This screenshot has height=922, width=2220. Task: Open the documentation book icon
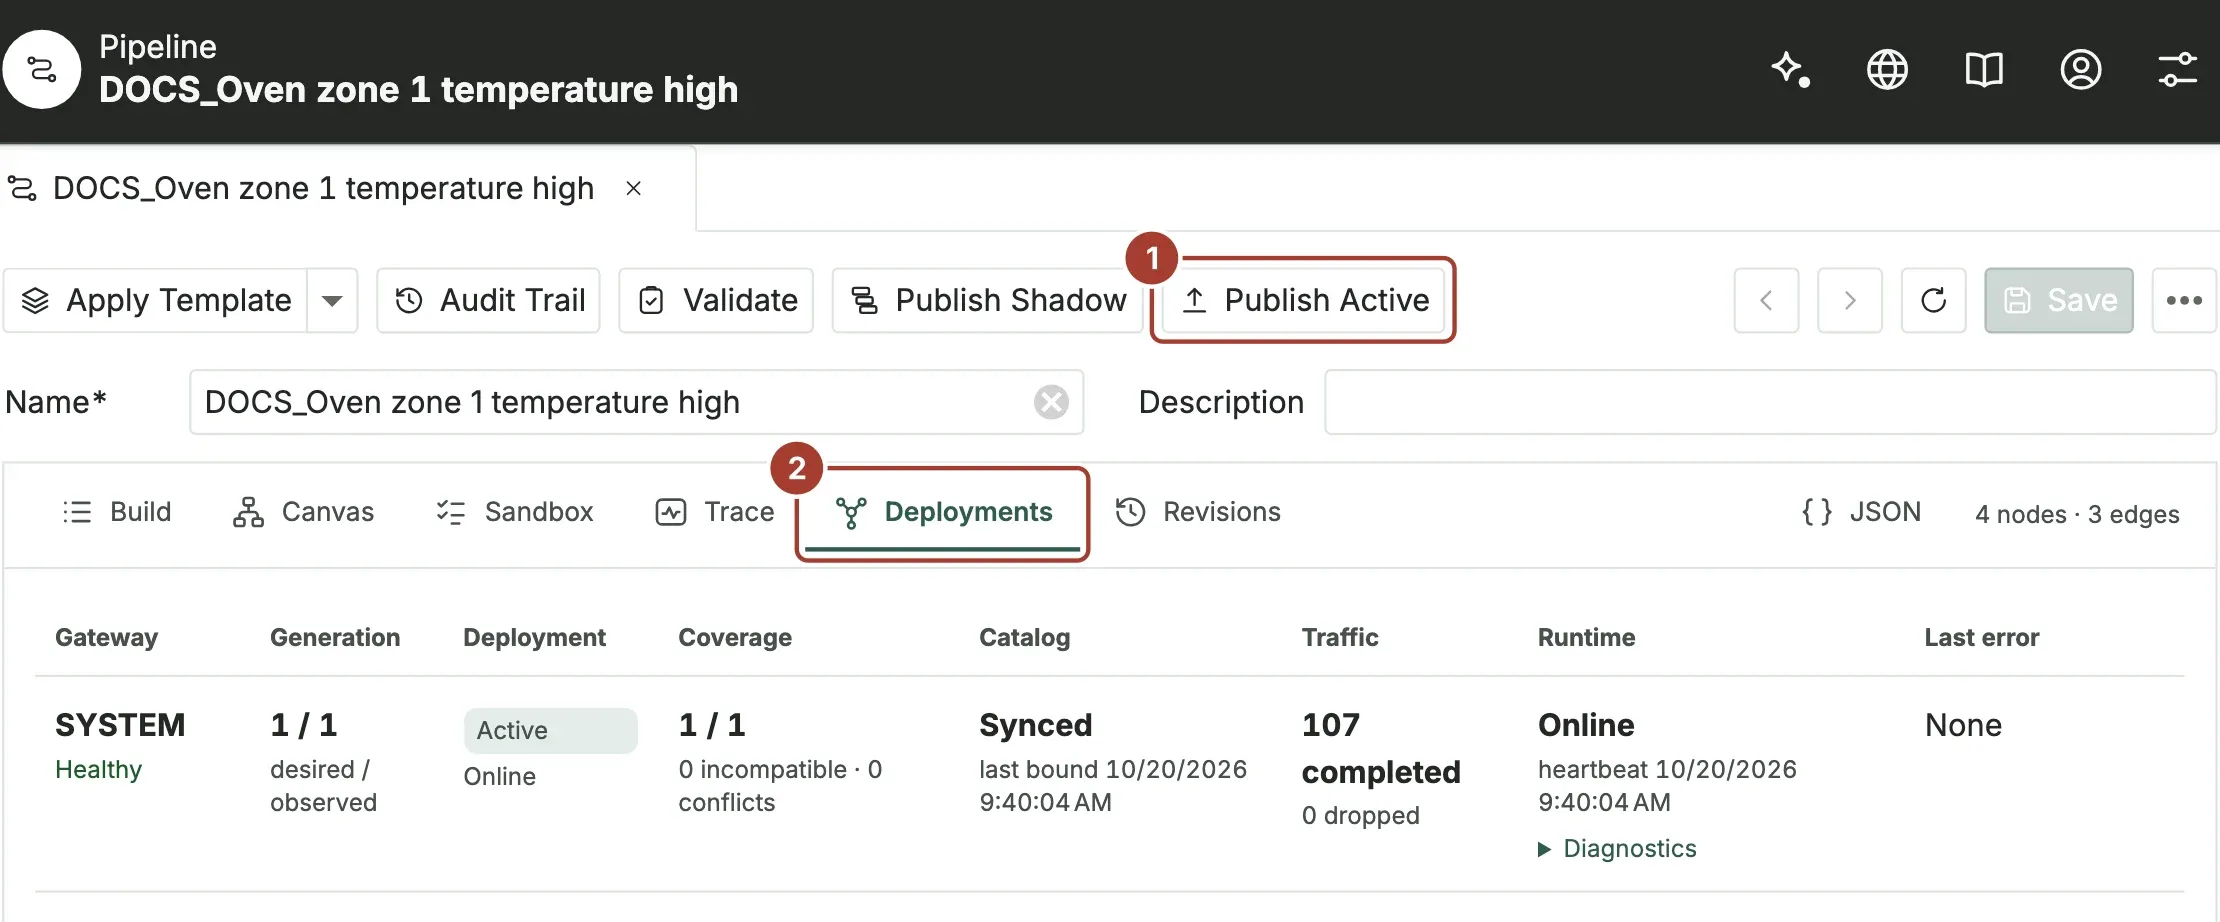click(x=1984, y=69)
